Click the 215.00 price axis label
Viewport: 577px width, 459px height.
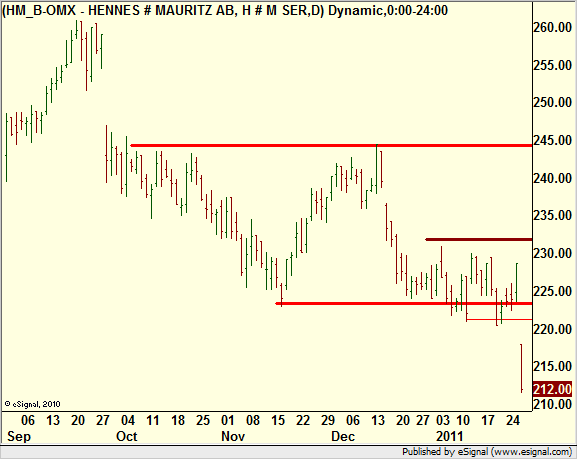tap(553, 366)
